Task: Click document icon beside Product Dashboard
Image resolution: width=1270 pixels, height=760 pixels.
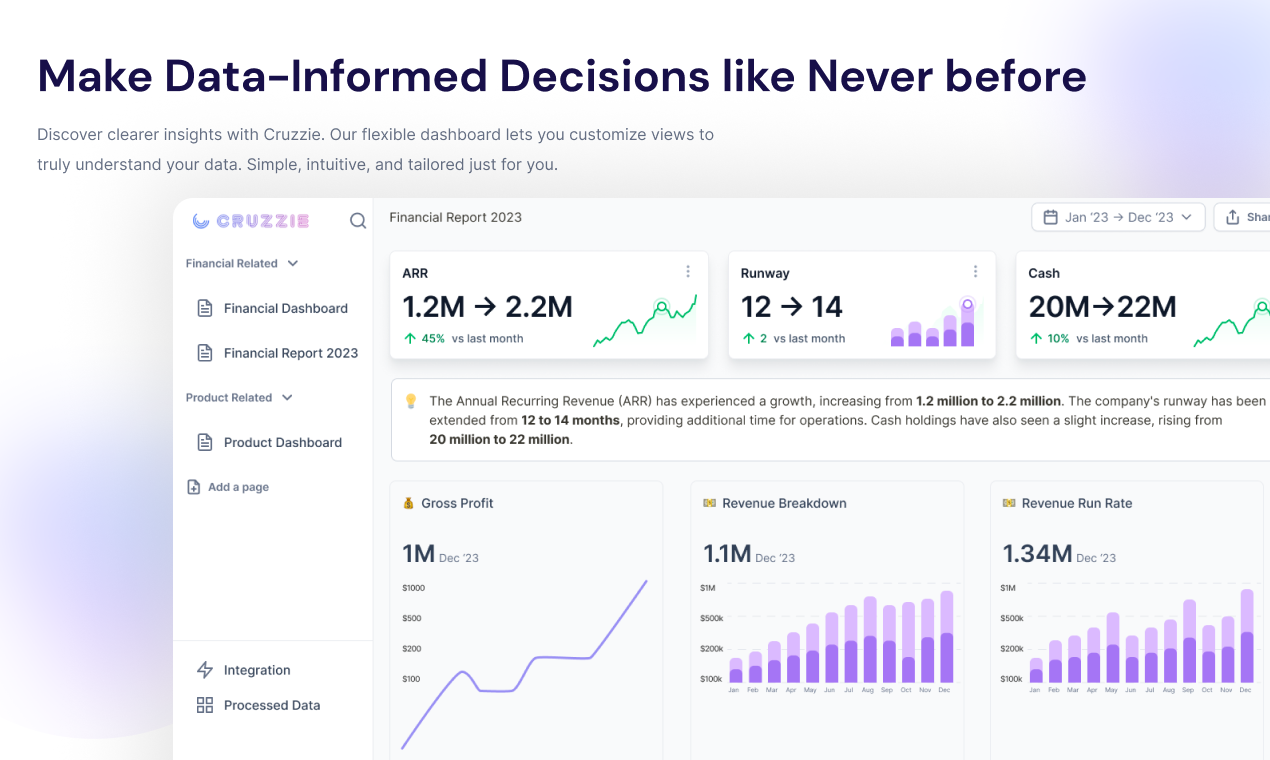Action: [205, 442]
